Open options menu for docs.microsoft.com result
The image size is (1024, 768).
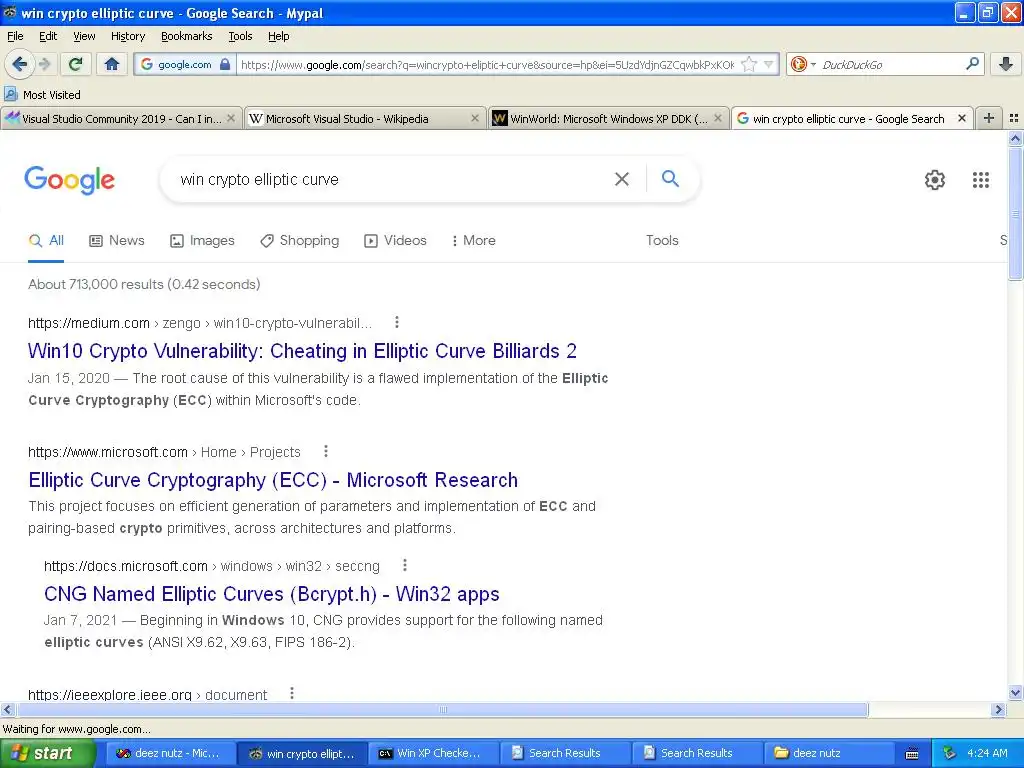[405, 565]
